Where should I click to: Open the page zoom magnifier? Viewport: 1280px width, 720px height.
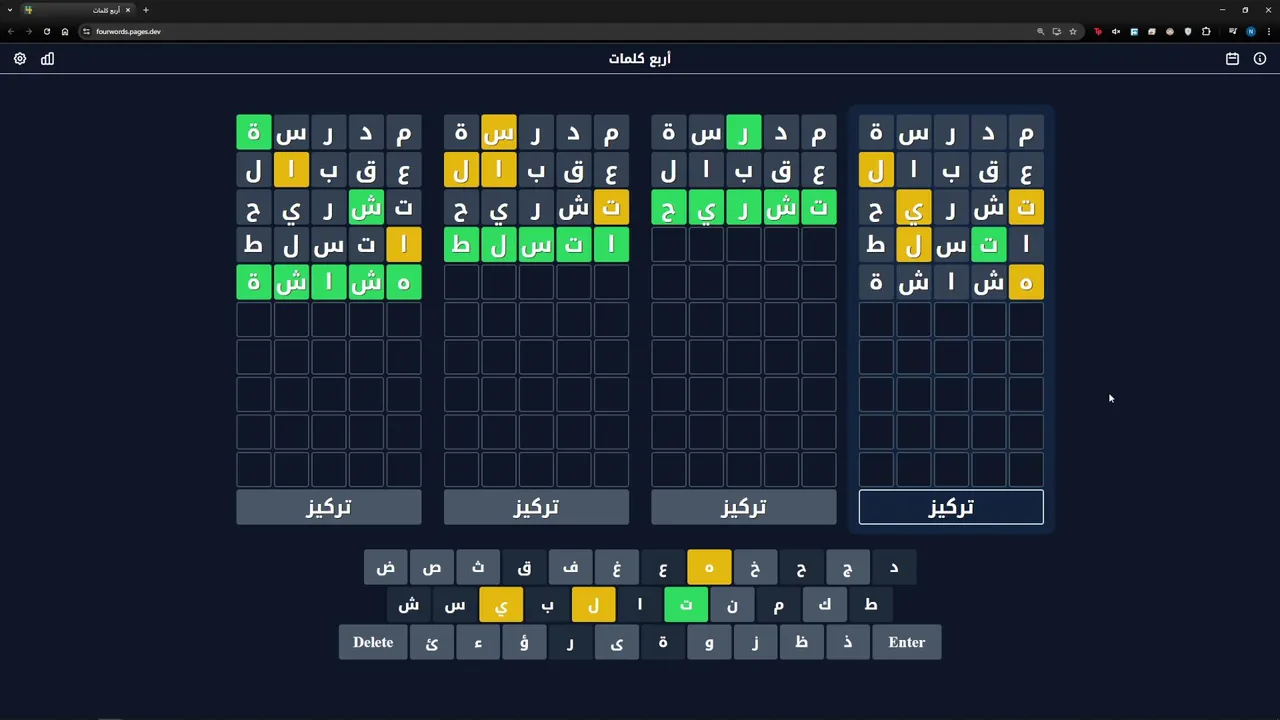(x=1040, y=31)
